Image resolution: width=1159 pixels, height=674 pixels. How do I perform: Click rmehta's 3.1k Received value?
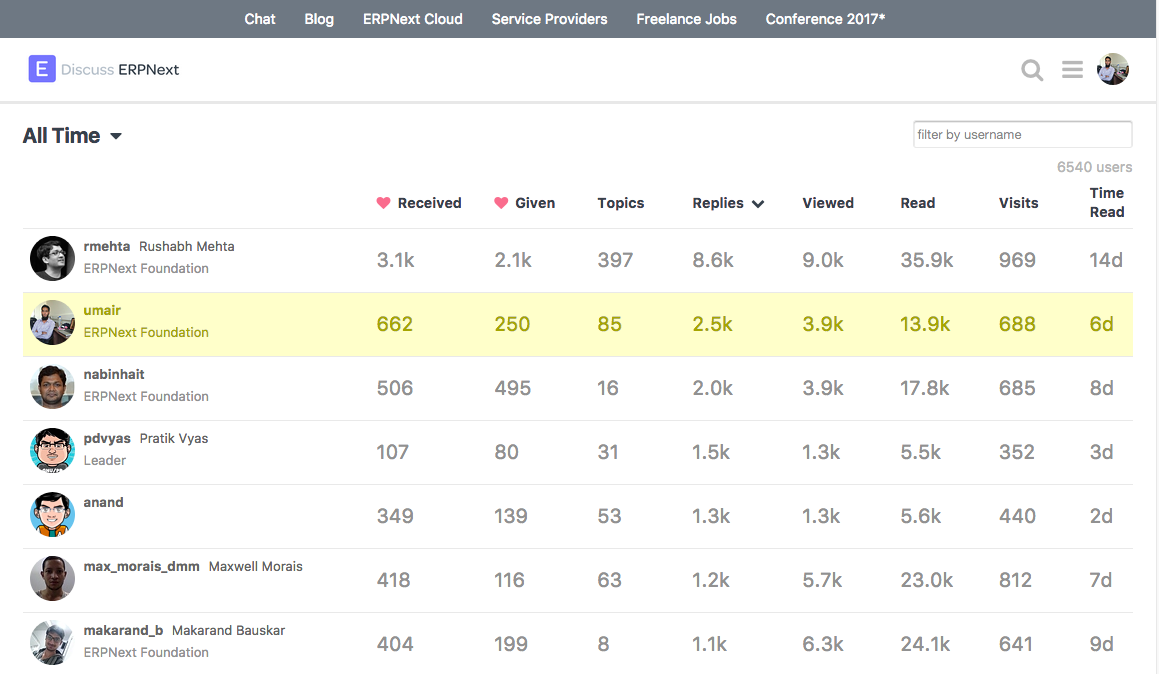(395, 260)
